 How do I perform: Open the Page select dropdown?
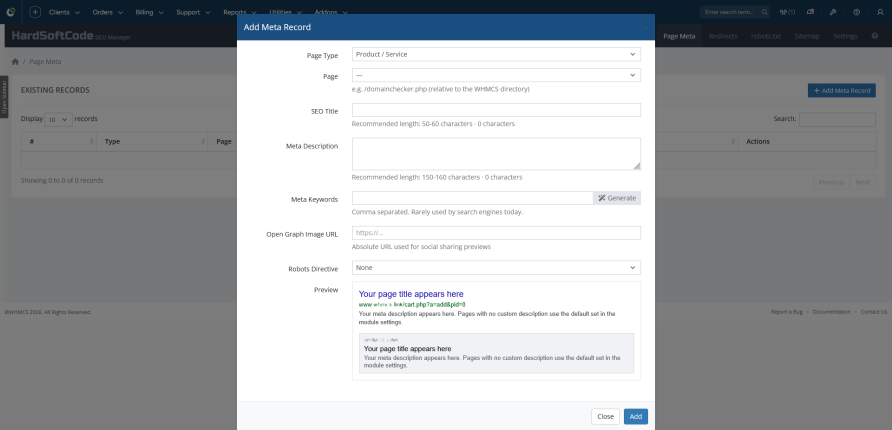click(x=496, y=75)
